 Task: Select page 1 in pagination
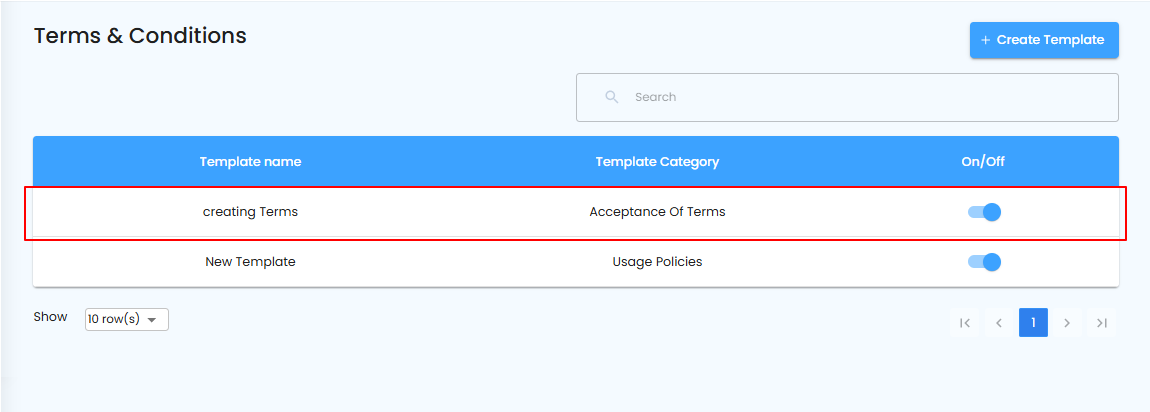[x=1033, y=323]
